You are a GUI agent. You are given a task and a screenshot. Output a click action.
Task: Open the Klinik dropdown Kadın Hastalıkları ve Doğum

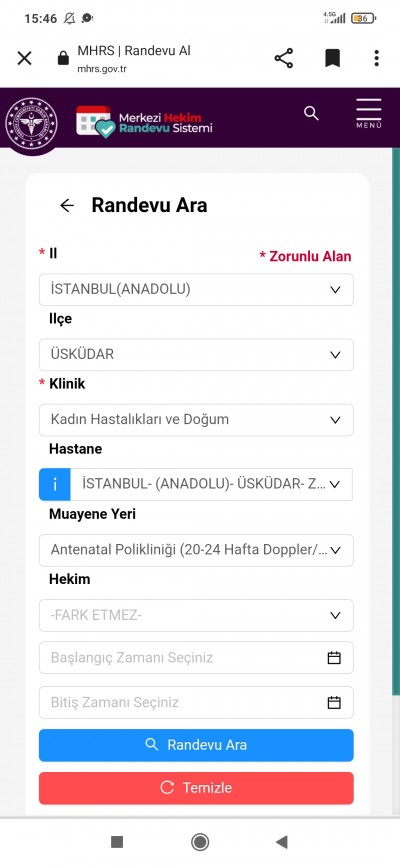point(196,420)
